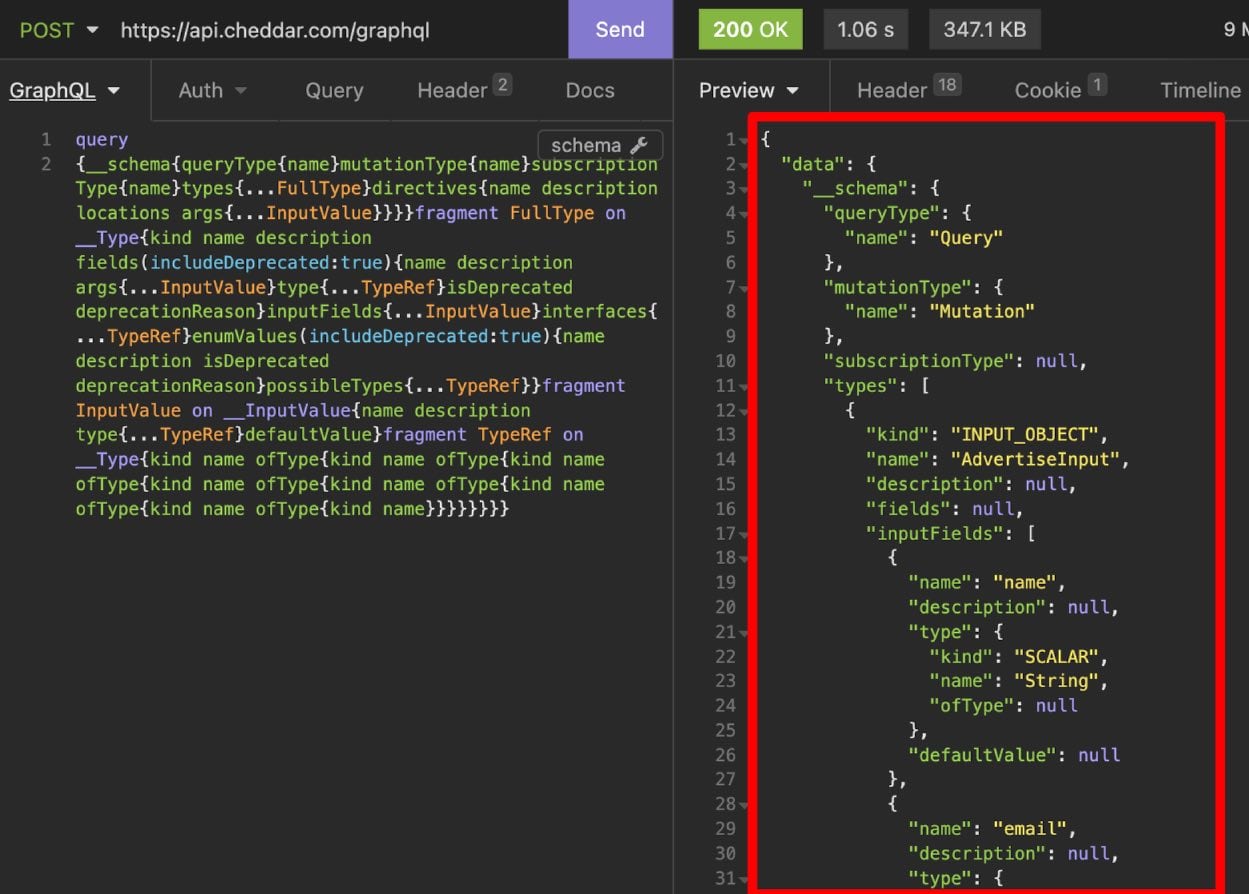Viewport: 1249px width, 894px height.
Task: Click the api.cheddar.com URL field
Action: tap(275, 30)
